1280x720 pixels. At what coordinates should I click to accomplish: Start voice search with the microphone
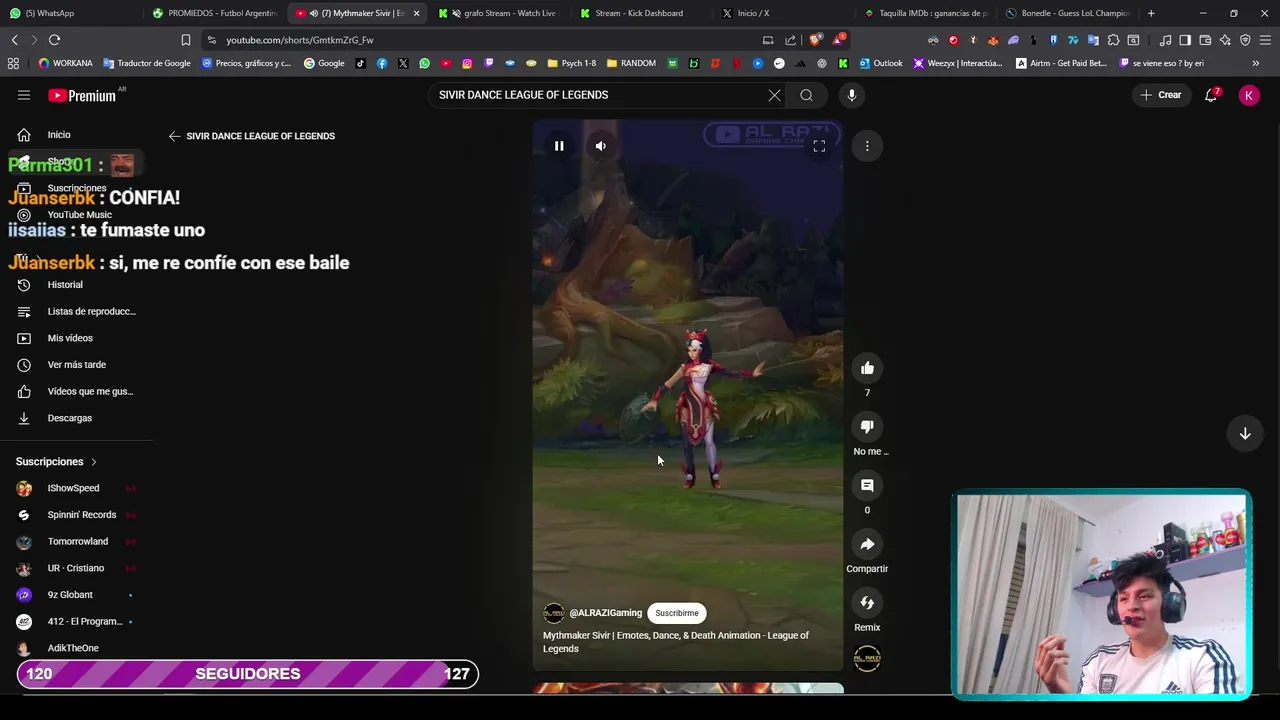852,95
